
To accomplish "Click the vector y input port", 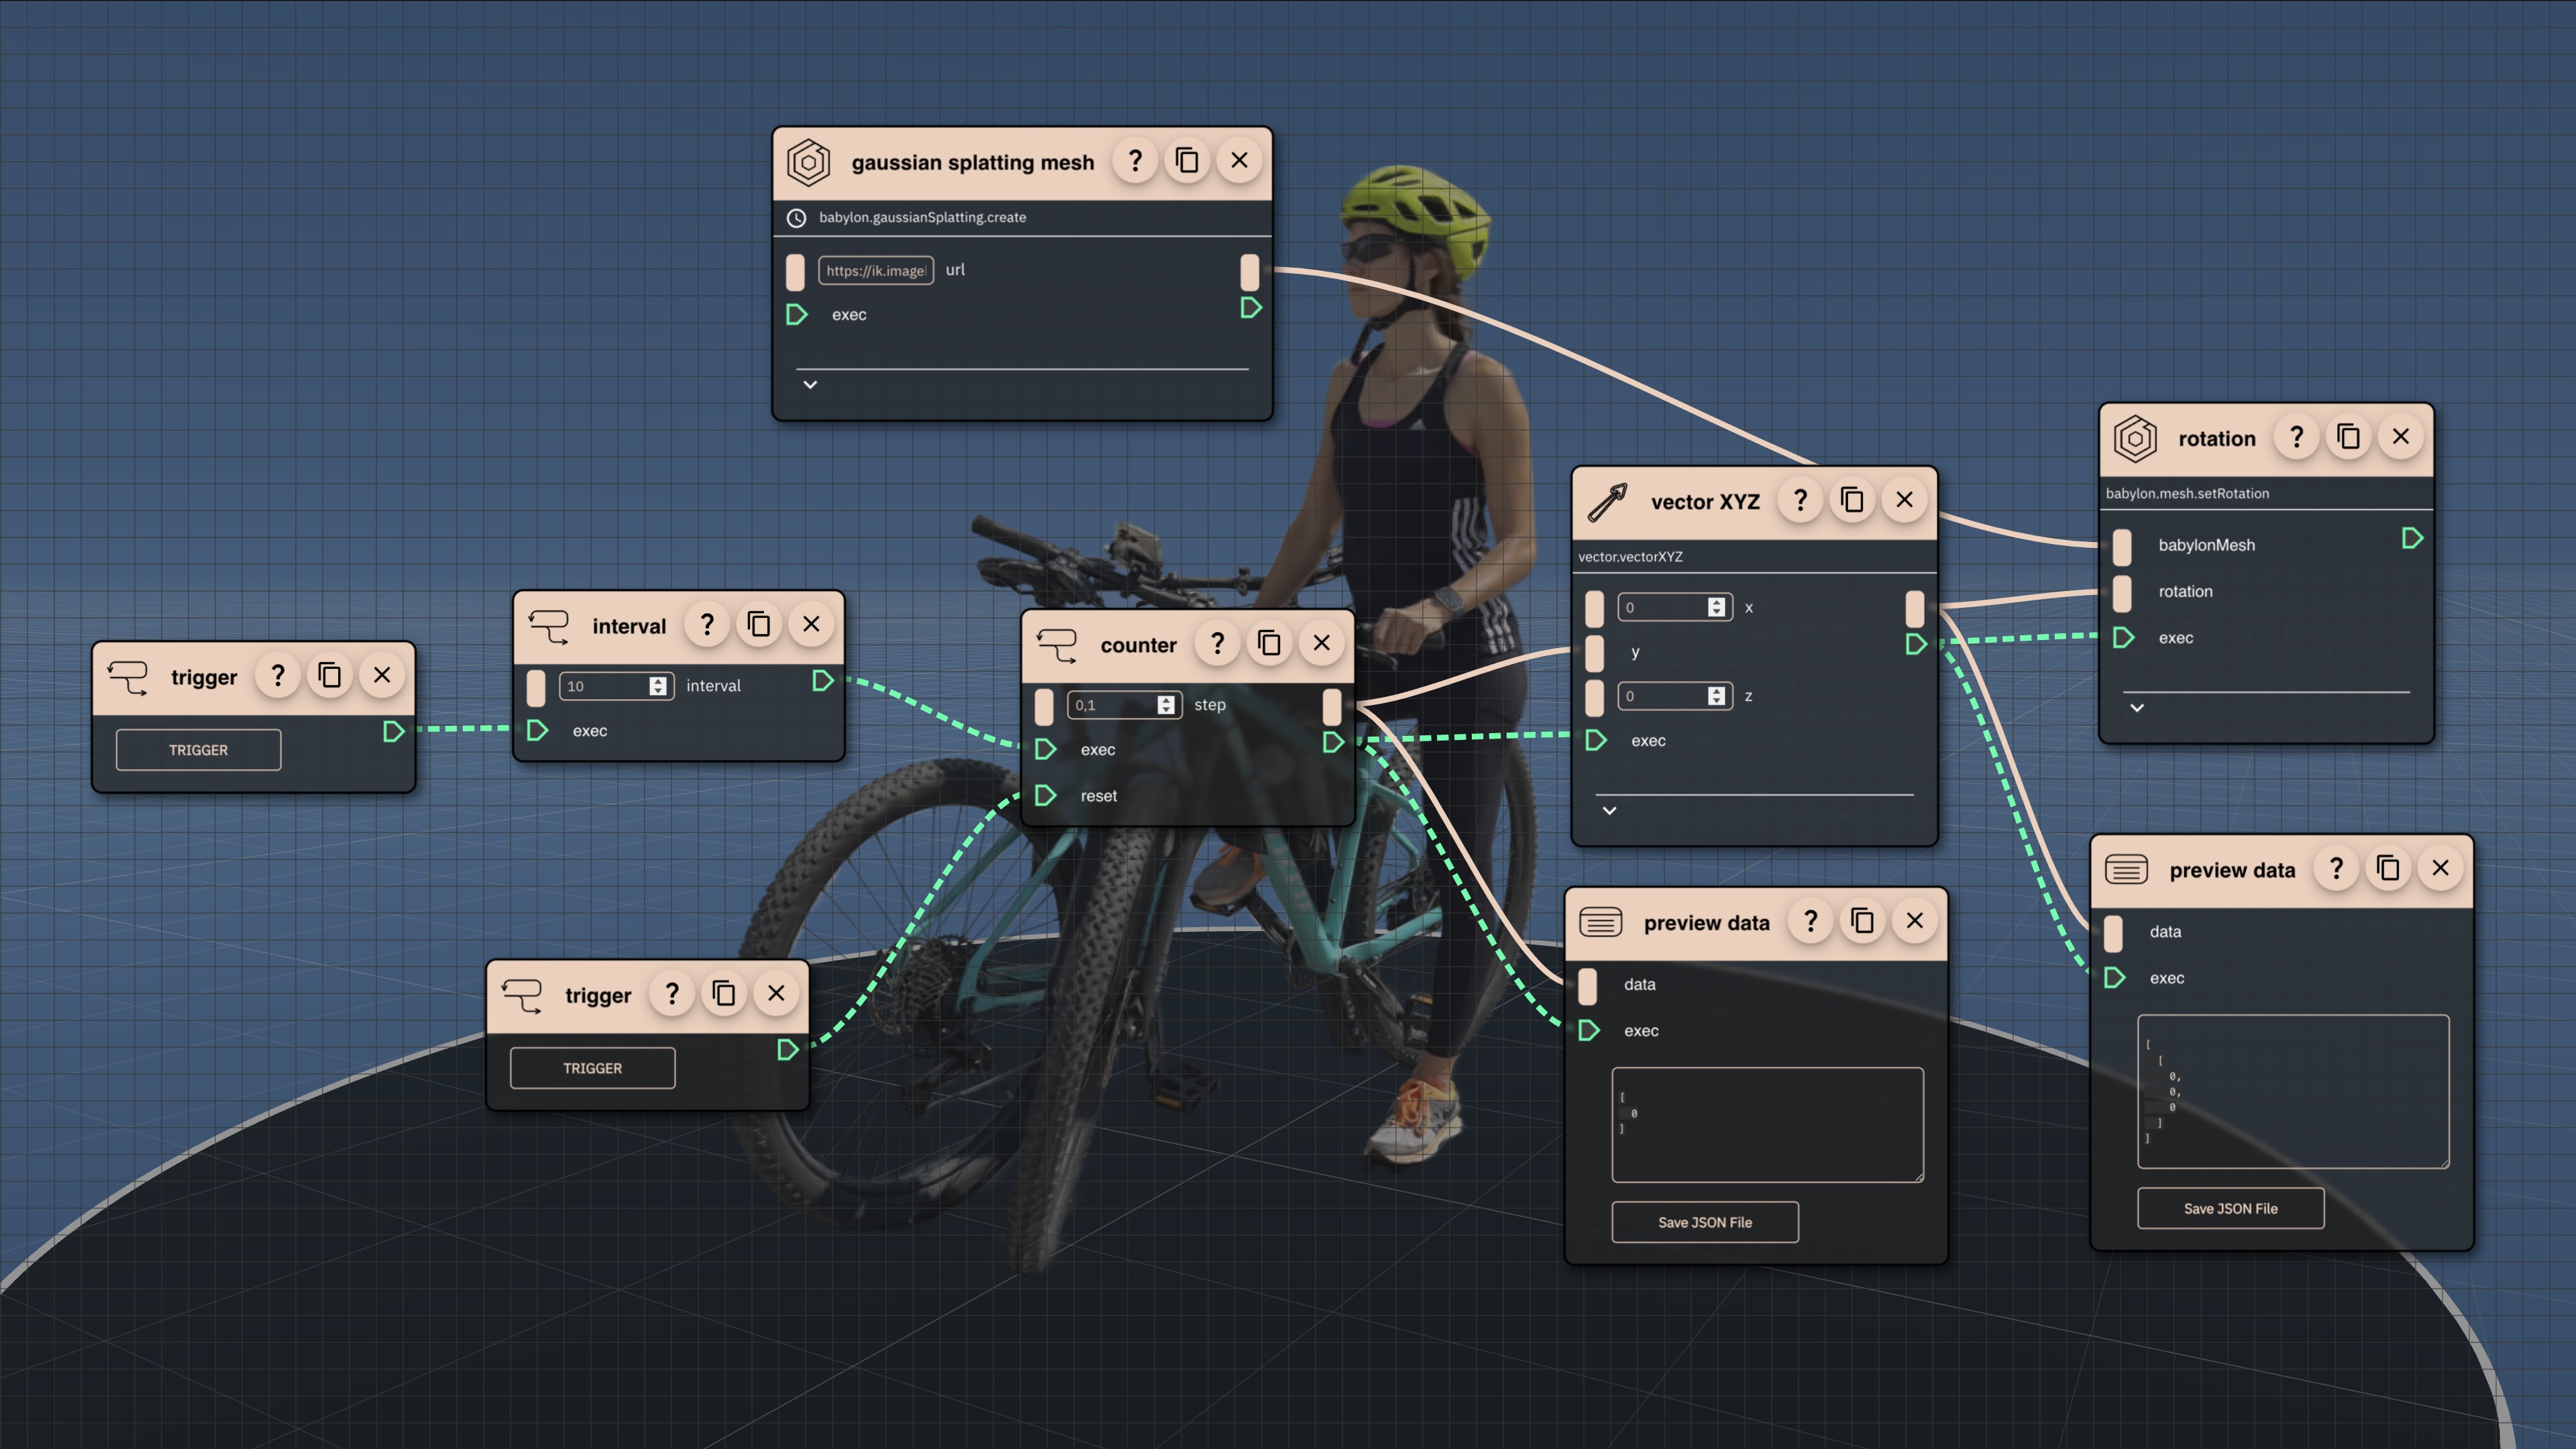I will 1594,653.
